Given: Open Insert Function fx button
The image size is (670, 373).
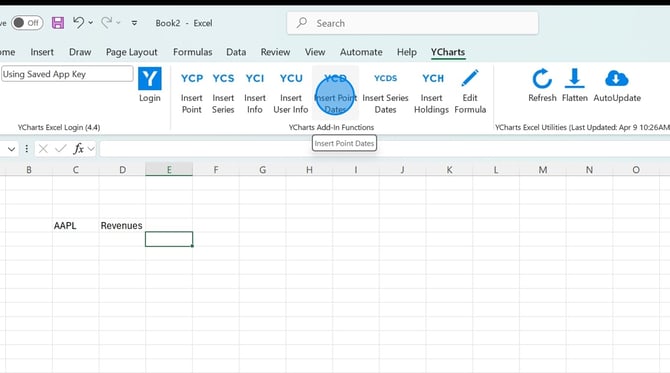Looking at the screenshot, I should coord(78,149).
